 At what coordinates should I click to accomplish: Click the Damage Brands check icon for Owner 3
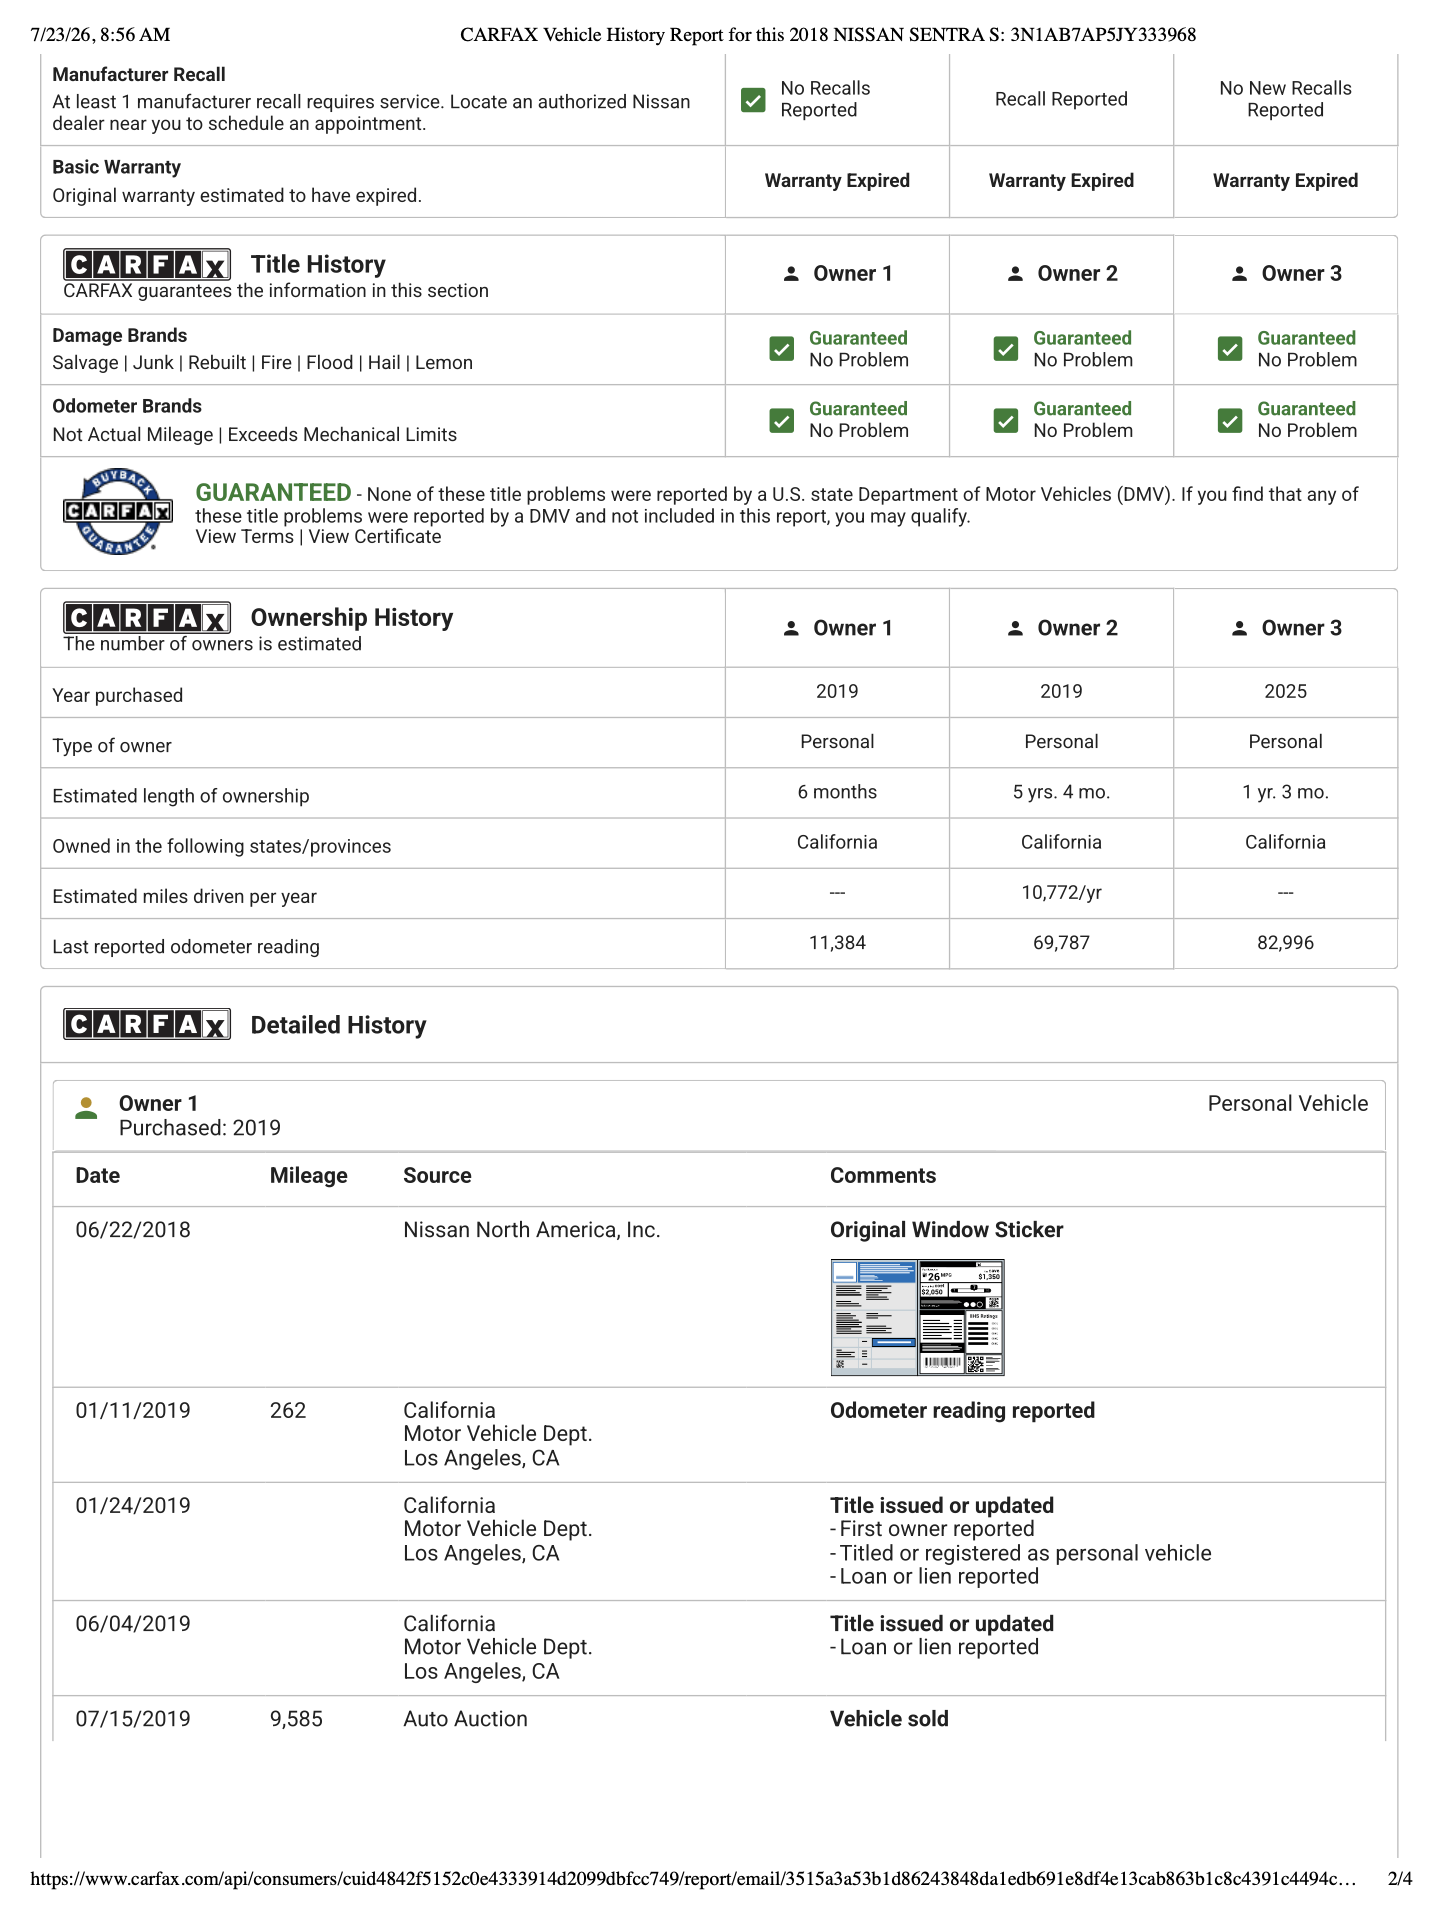tap(1230, 349)
